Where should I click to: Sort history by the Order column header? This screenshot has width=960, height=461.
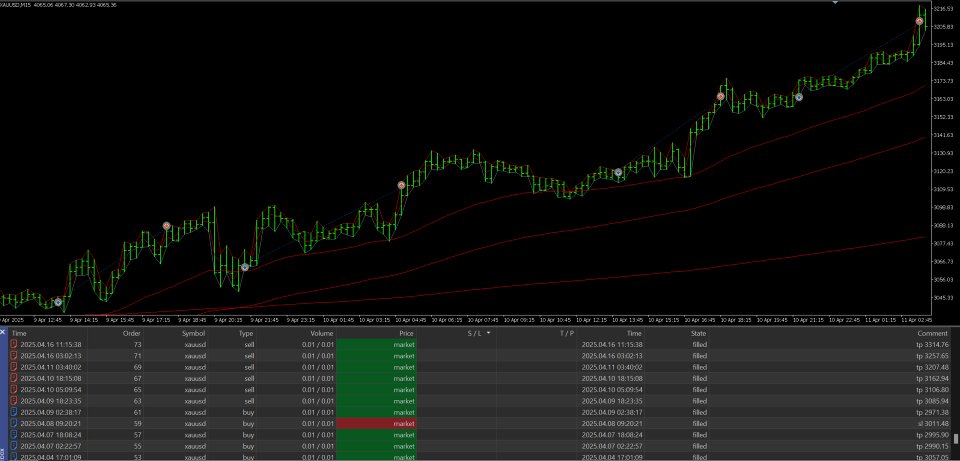[132, 334]
